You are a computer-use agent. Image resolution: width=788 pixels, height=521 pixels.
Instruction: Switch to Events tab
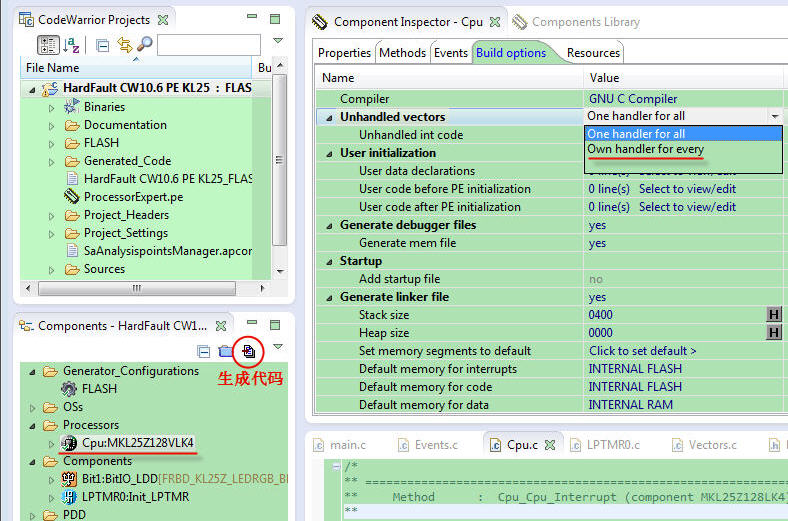pyautogui.click(x=451, y=53)
